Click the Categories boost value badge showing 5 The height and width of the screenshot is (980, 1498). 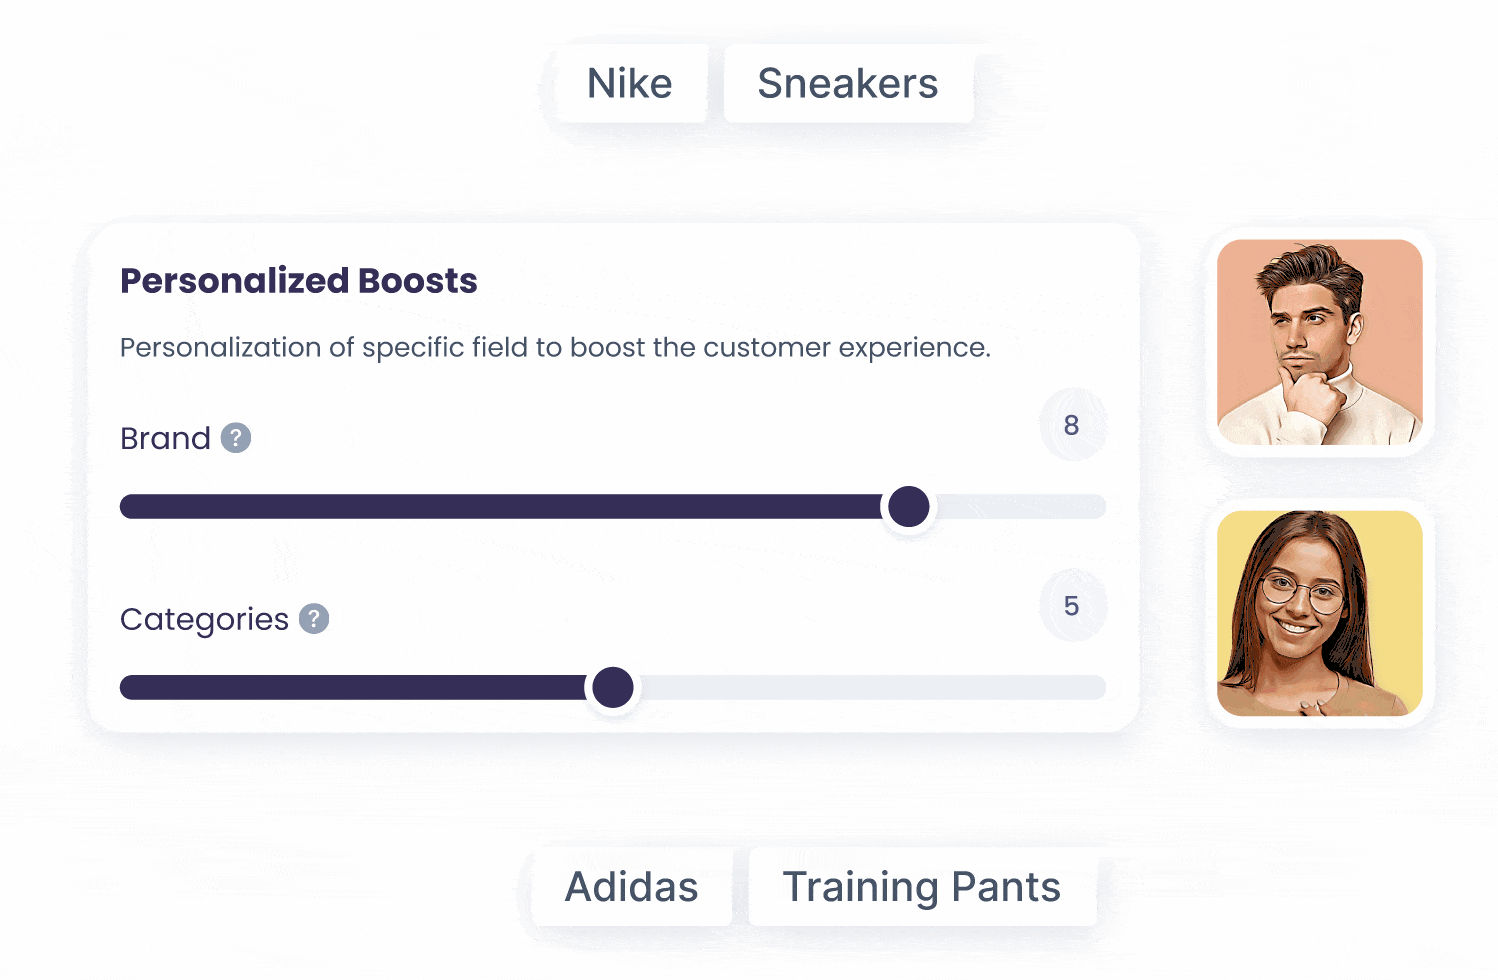pyautogui.click(x=1072, y=606)
